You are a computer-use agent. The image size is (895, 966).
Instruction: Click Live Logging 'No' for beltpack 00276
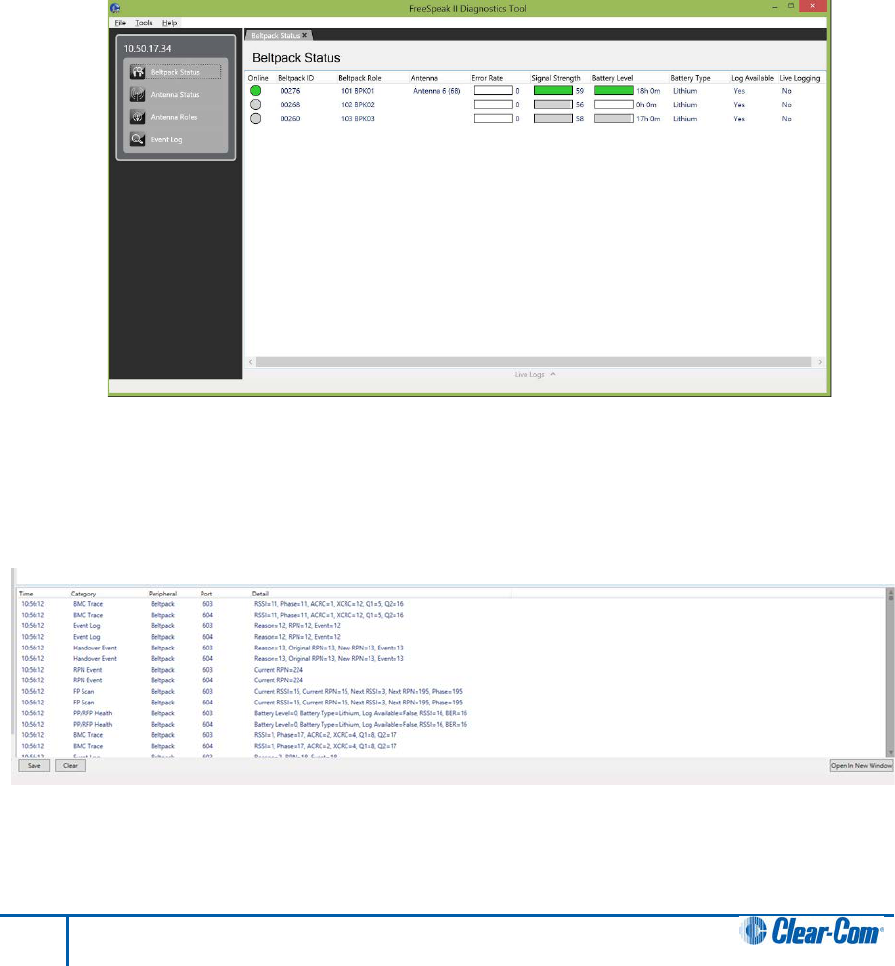tap(787, 91)
